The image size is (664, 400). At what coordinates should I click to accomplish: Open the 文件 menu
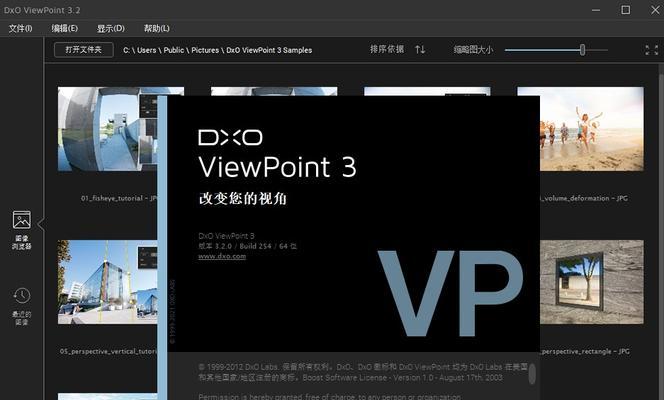click(20, 28)
